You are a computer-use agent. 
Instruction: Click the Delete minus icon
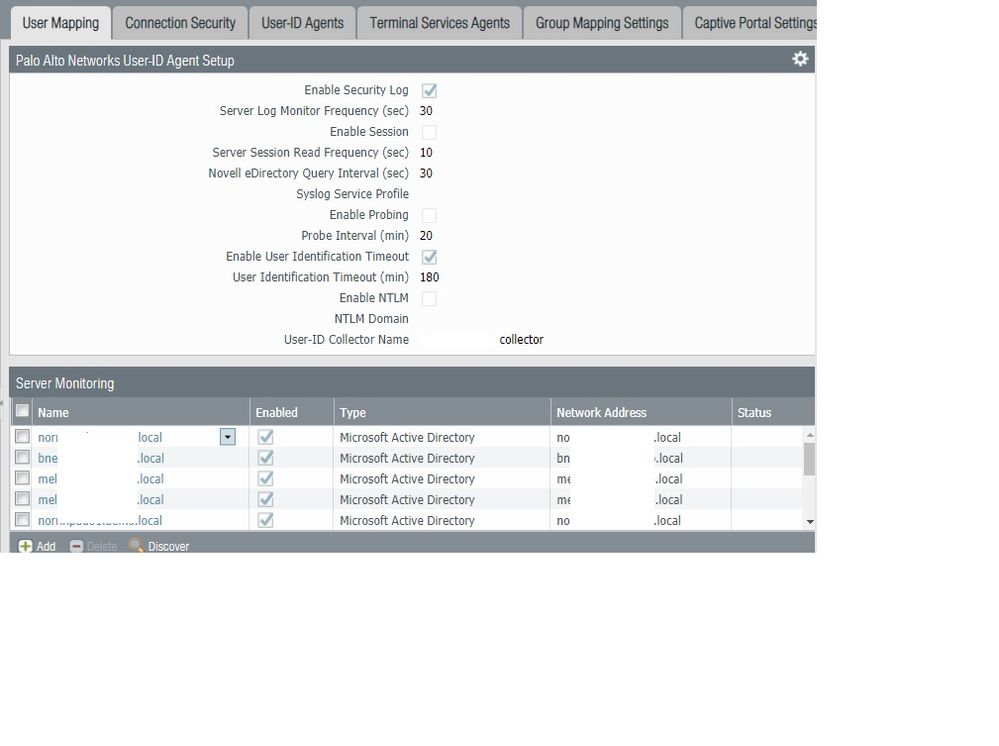coord(76,546)
